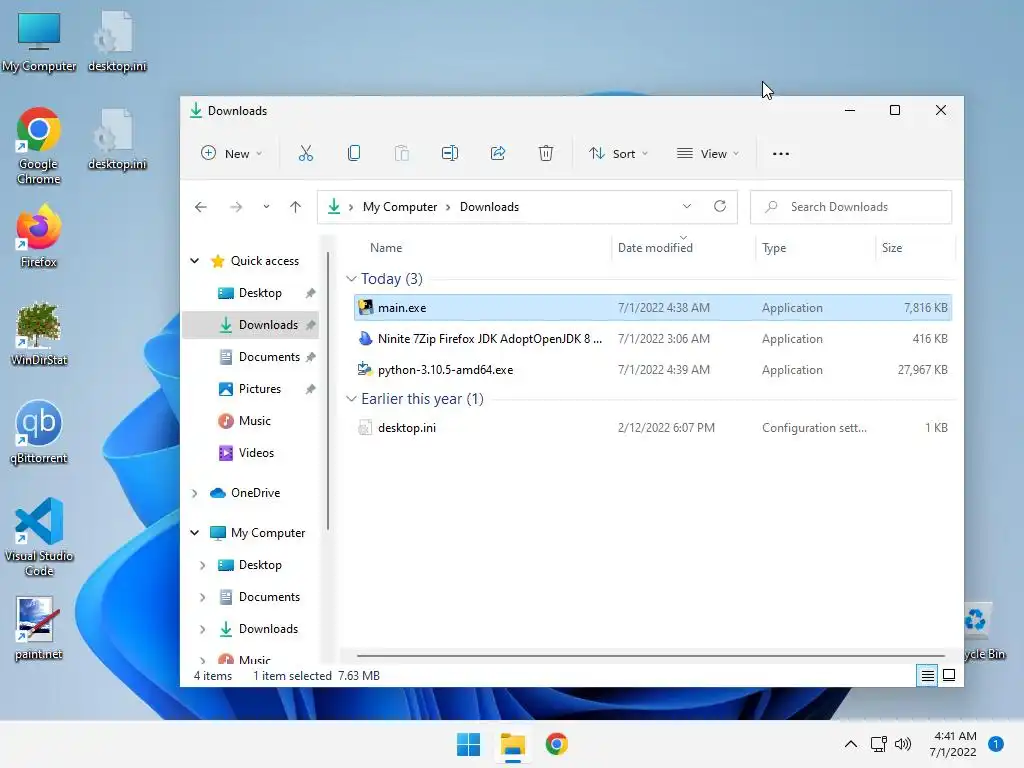Click Downloads breadcrumb in address bar

click(489, 207)
